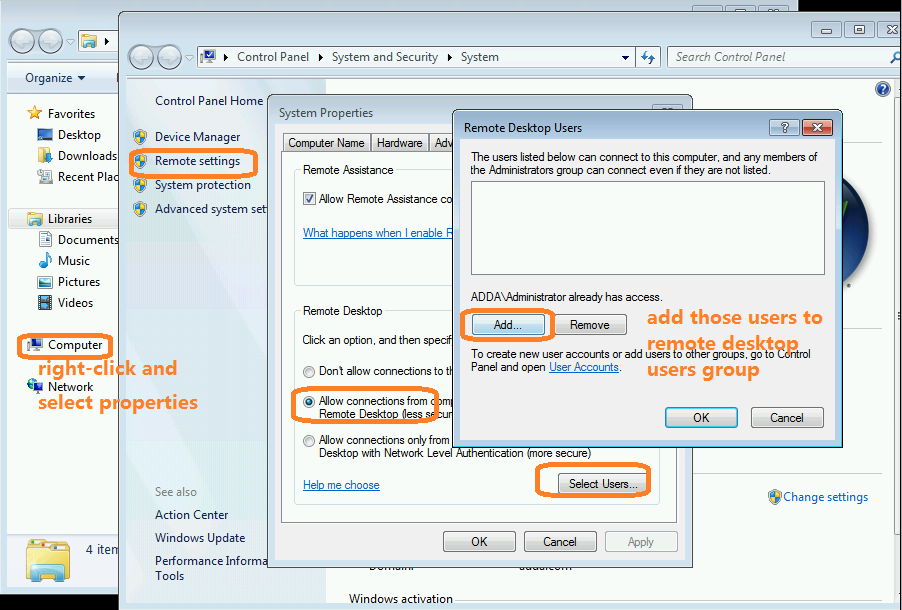
Task: Toggle Allow Remote Assistance checkbox
Action: 310,199
